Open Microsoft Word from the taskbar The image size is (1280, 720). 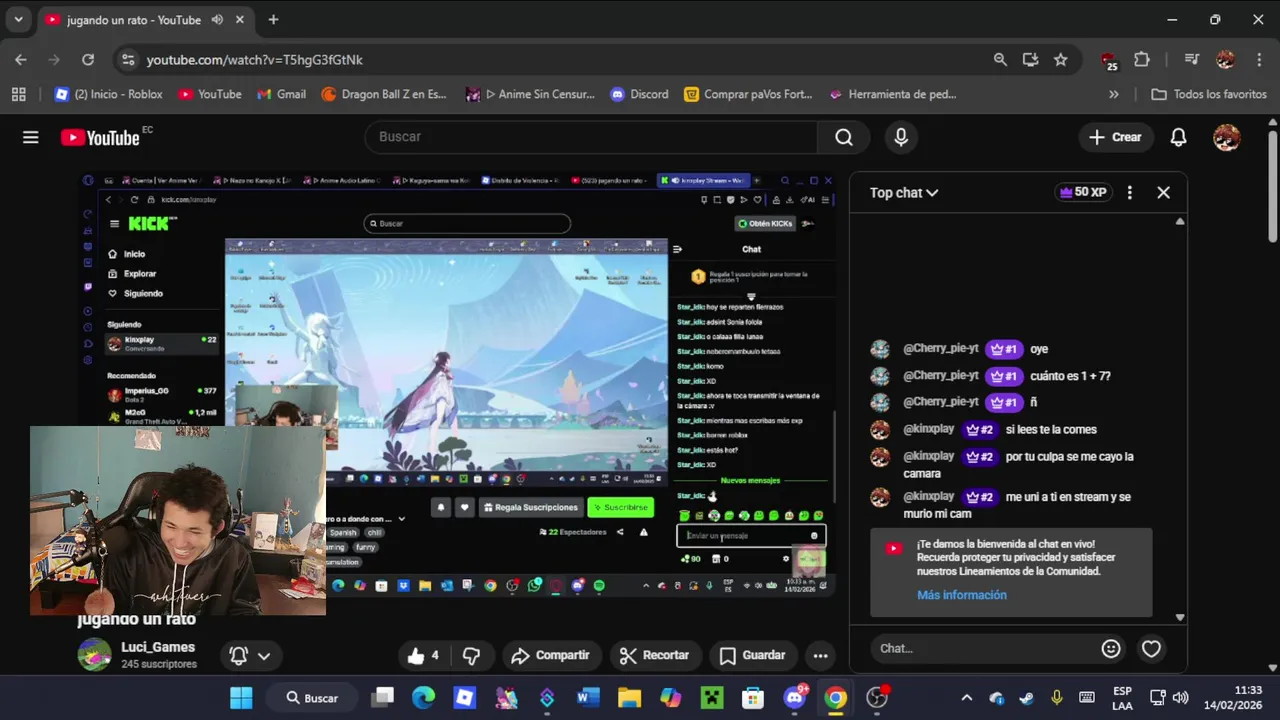(x=587, y=698)
